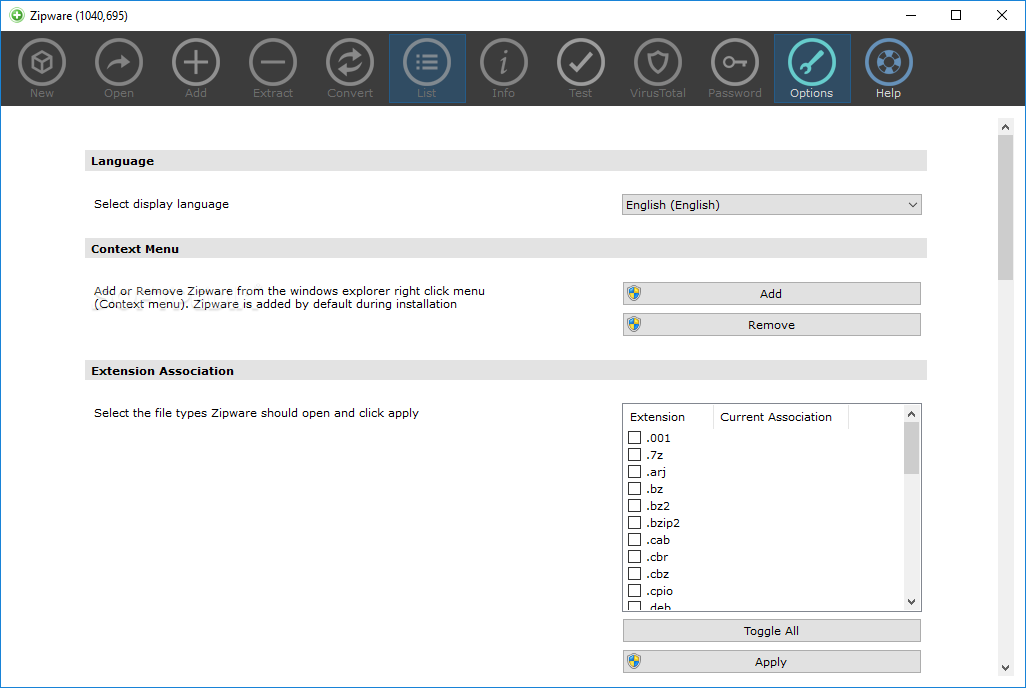The width and height of the screenshot is (1026, 688).
Task: Remove Zipware from the context menu
Action: (x=771, y=325)
